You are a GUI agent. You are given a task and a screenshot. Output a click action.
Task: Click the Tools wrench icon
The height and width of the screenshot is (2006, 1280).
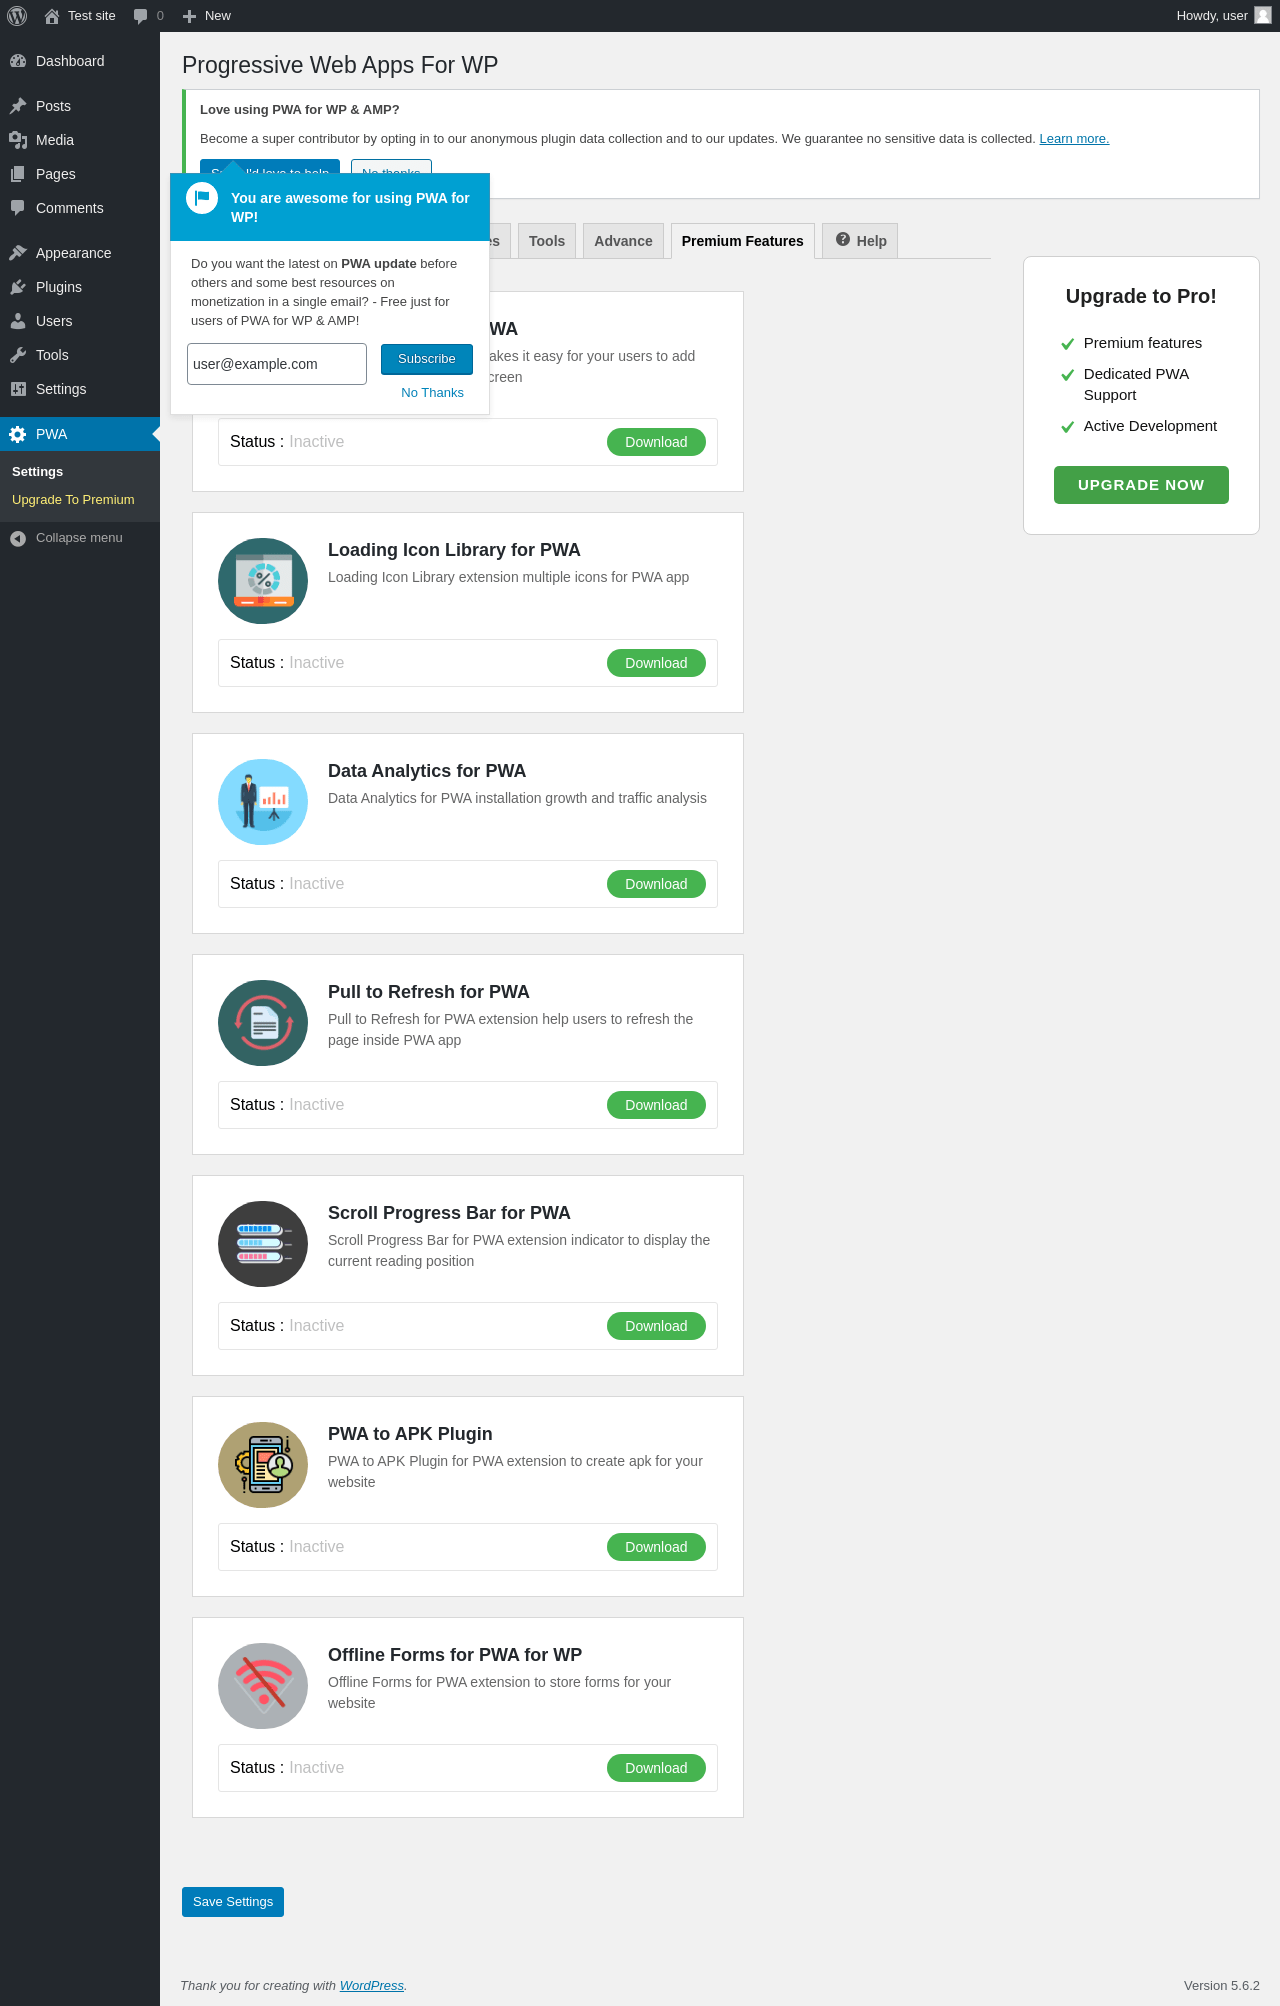tap(18, 355)
